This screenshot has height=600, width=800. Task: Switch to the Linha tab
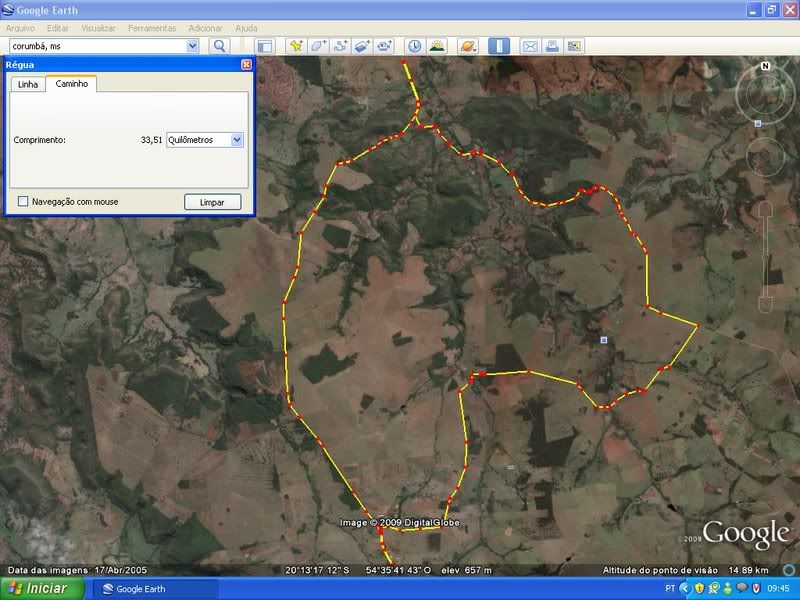[x=28, y=84]
